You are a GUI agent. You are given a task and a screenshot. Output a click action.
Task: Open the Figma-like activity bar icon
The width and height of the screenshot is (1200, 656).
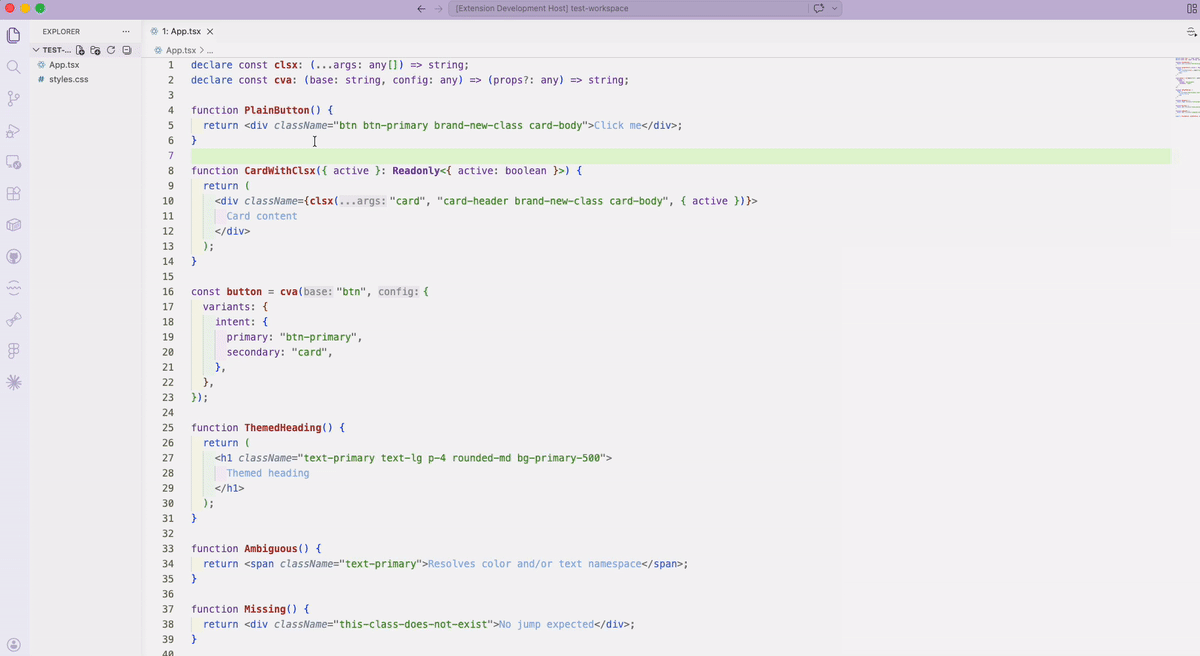(x=14, y=351)
